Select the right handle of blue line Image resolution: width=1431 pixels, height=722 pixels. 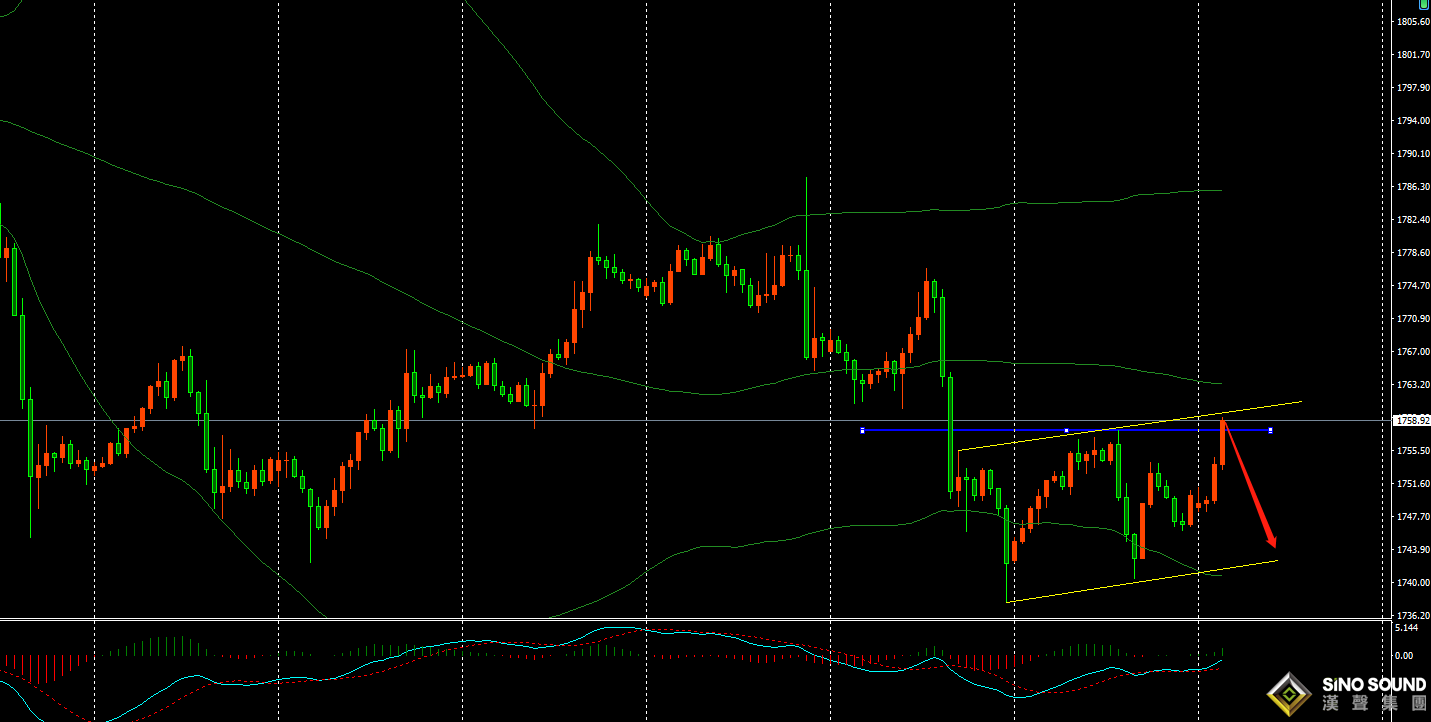[x=1270, y=431]
